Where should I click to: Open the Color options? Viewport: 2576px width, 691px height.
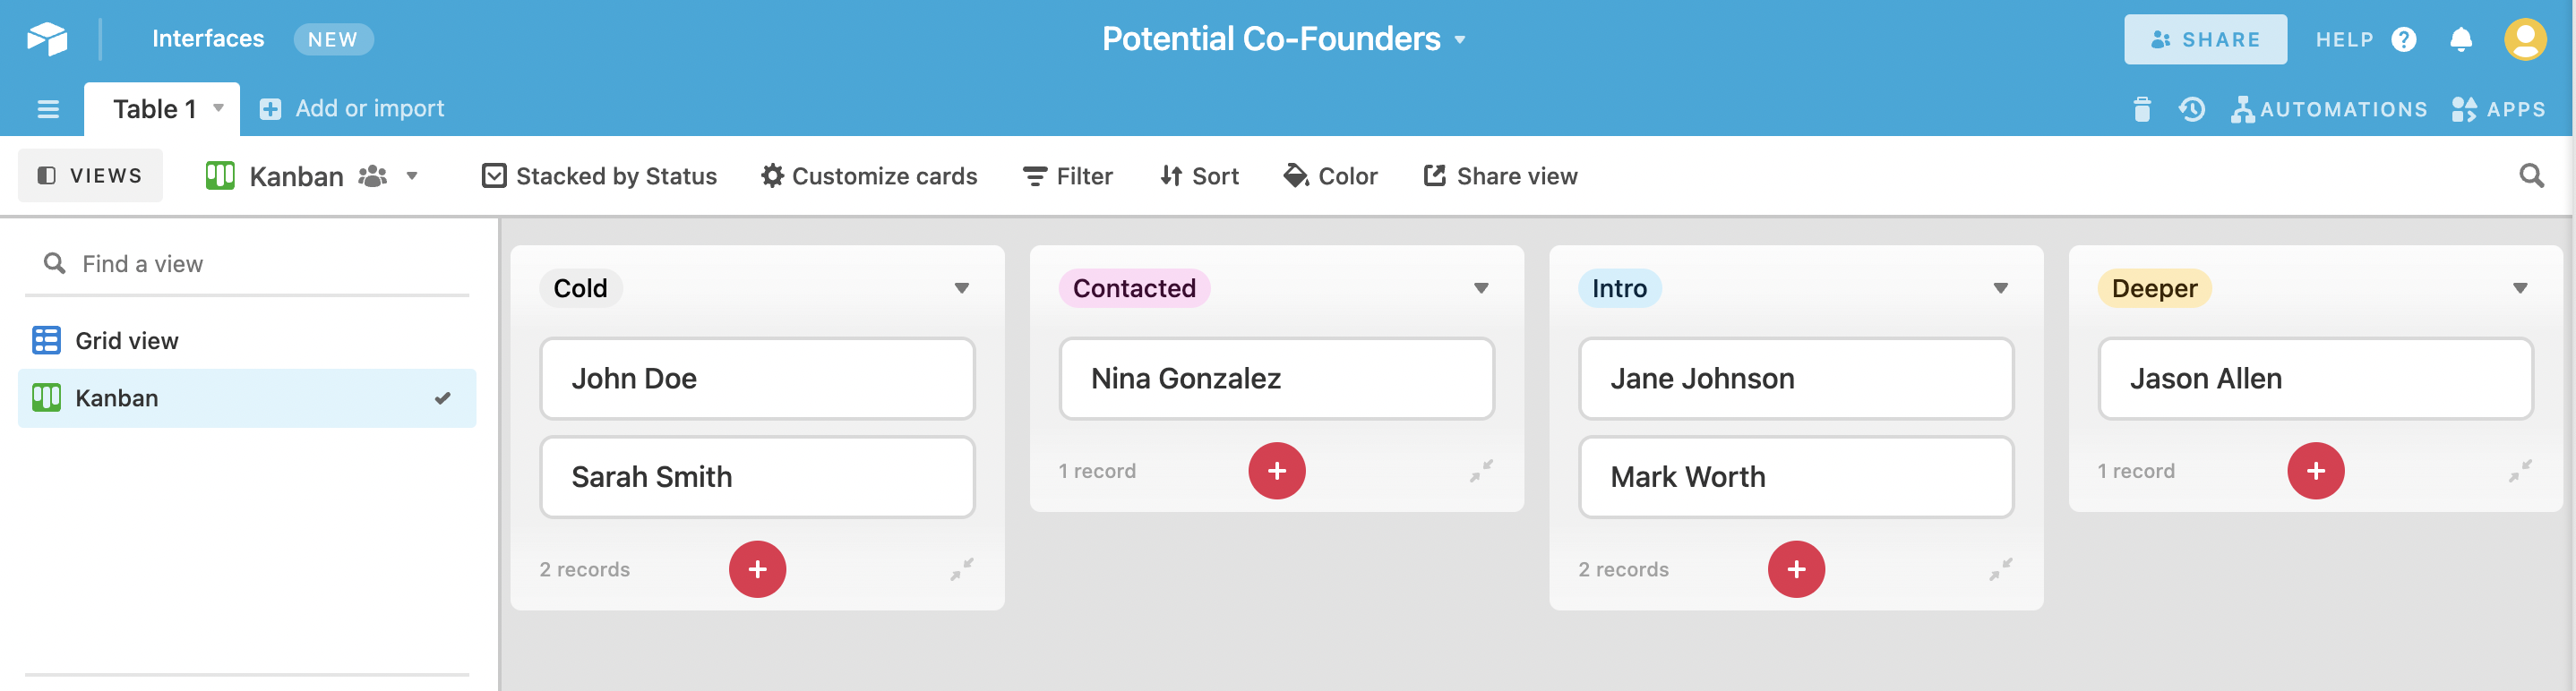pos(1330,176)
